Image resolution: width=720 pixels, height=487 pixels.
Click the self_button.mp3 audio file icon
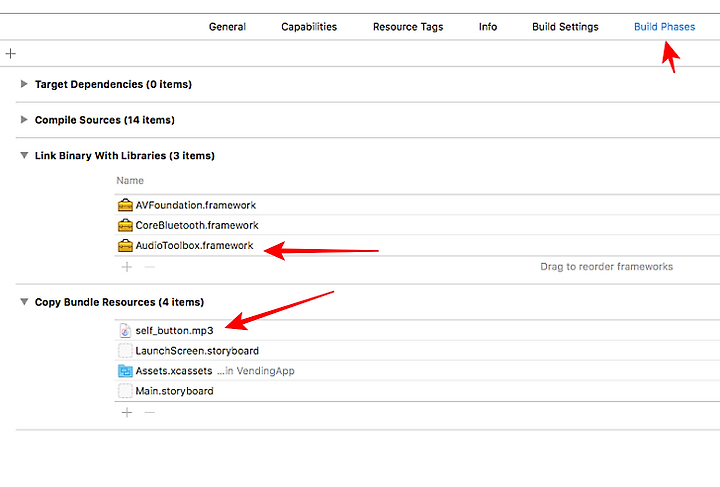tap(125, 330)
